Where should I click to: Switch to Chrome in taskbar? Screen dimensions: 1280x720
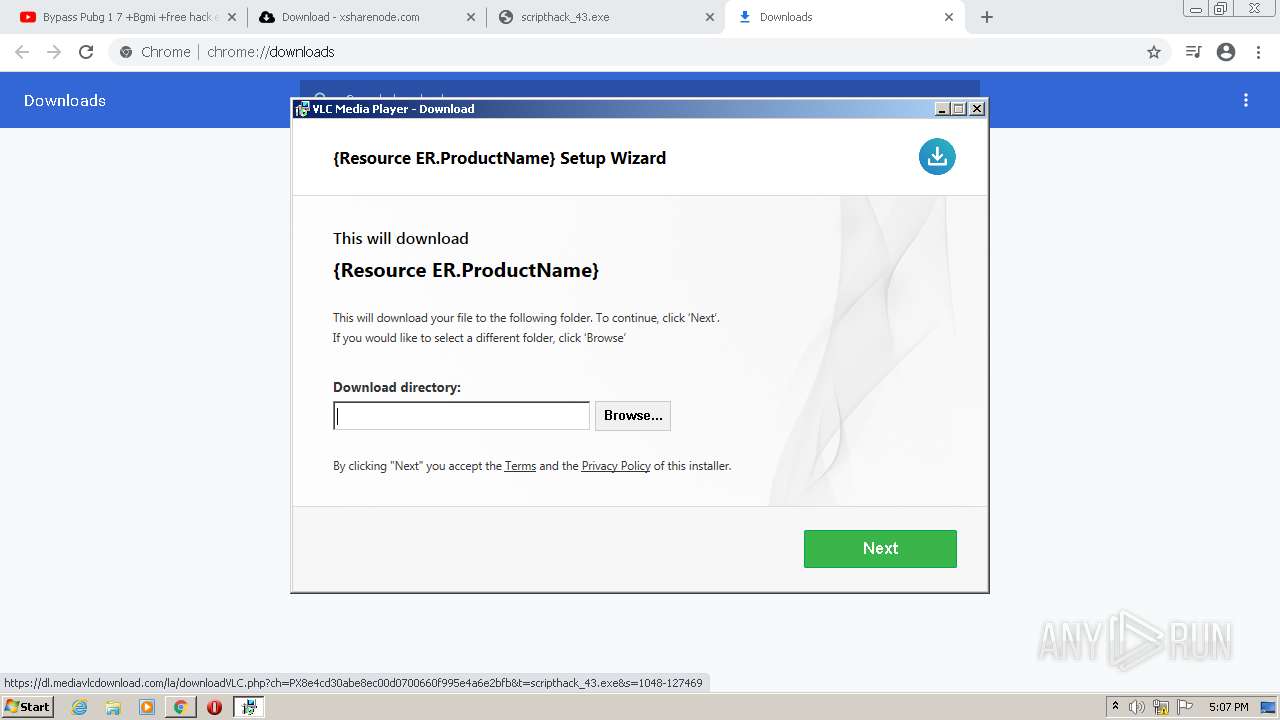click(x=180, y=707)
